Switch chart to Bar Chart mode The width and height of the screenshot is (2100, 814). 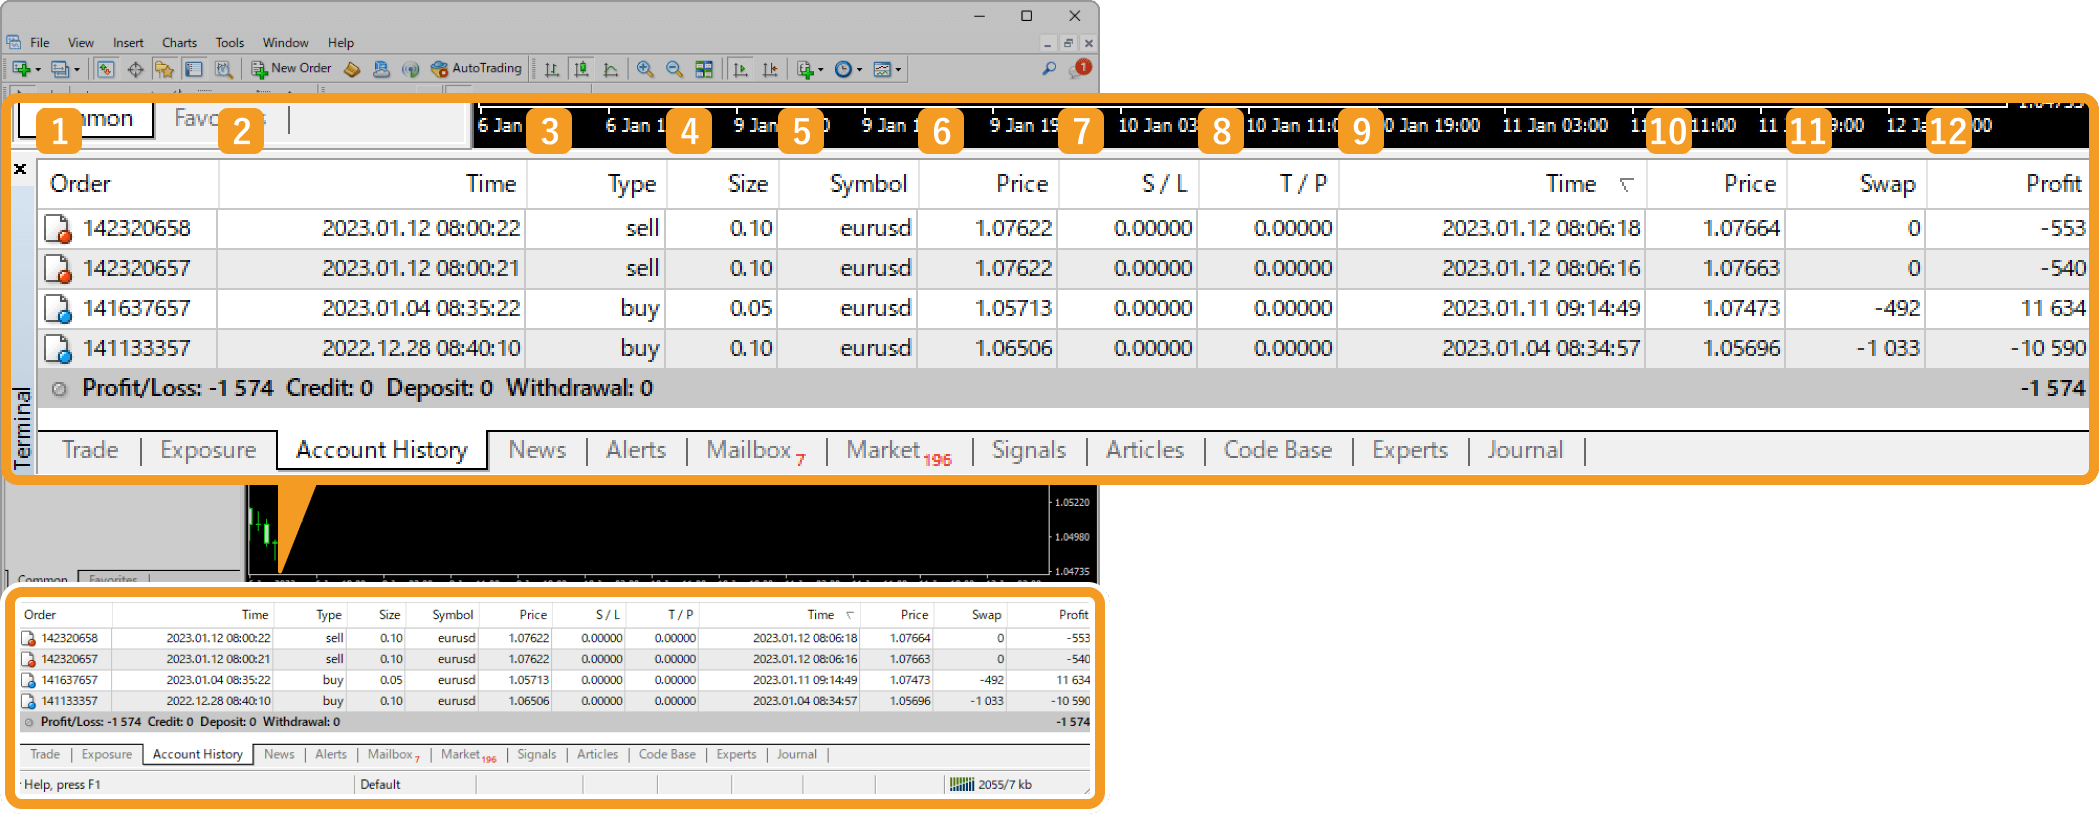click(552, 69)
